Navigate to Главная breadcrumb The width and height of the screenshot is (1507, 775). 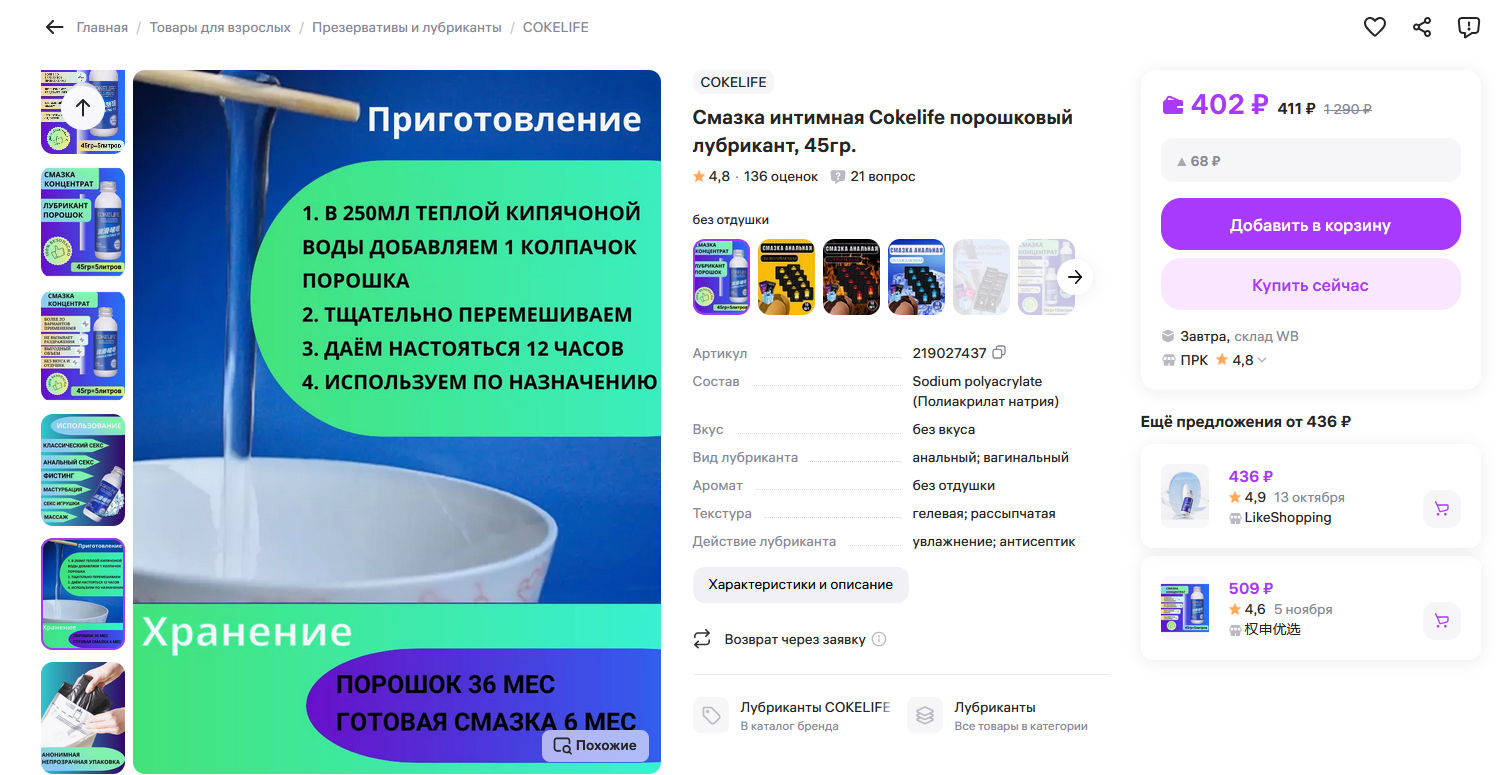pos(102,27)
